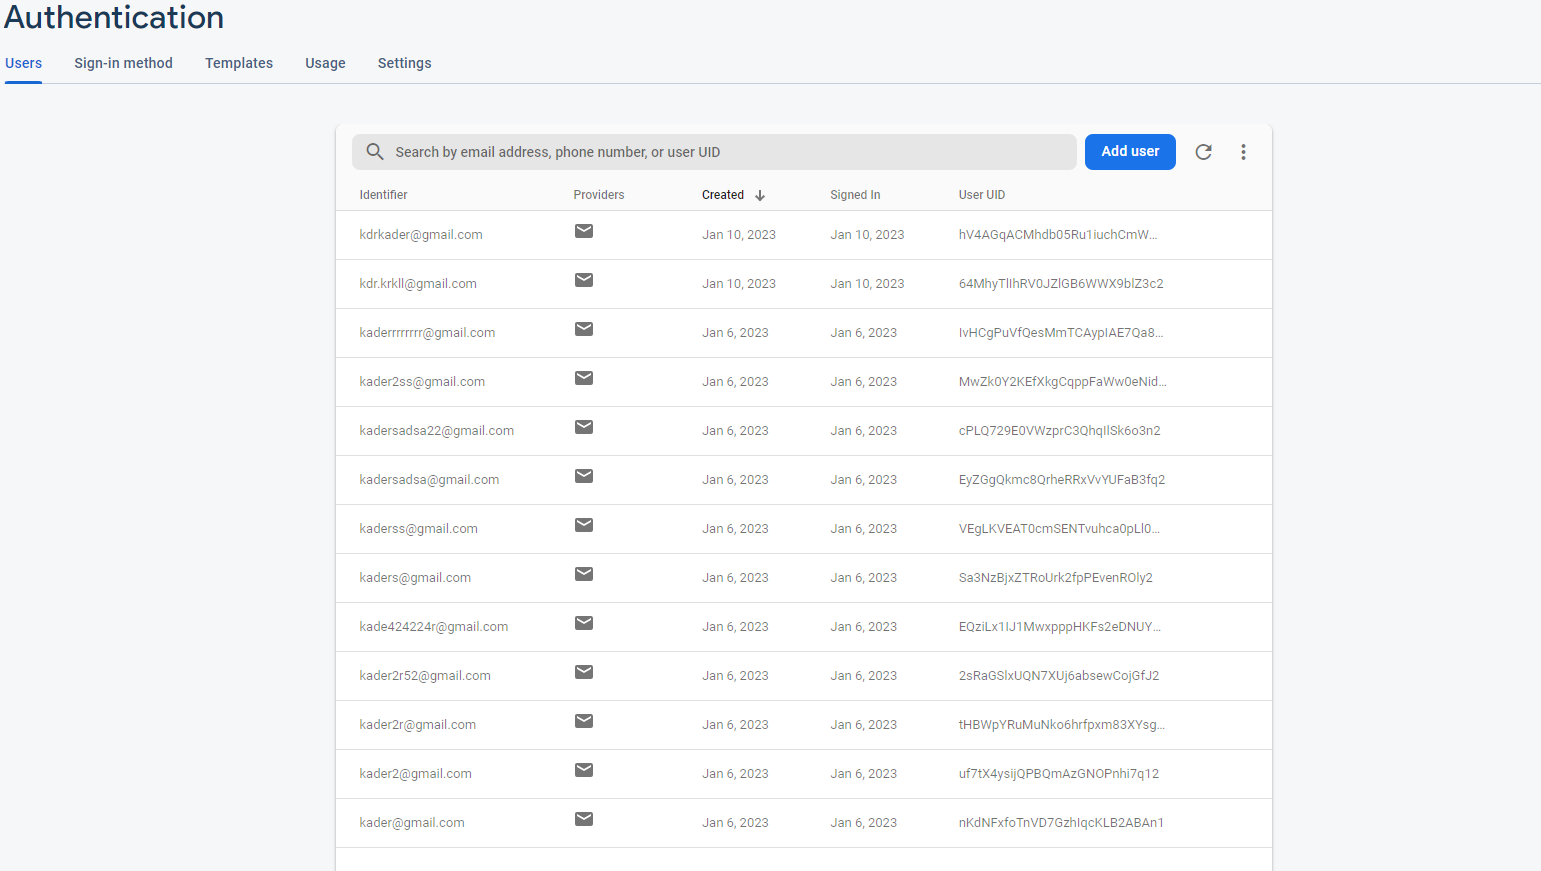
Task: Click the Add user button
Action: coord(1130,151)
